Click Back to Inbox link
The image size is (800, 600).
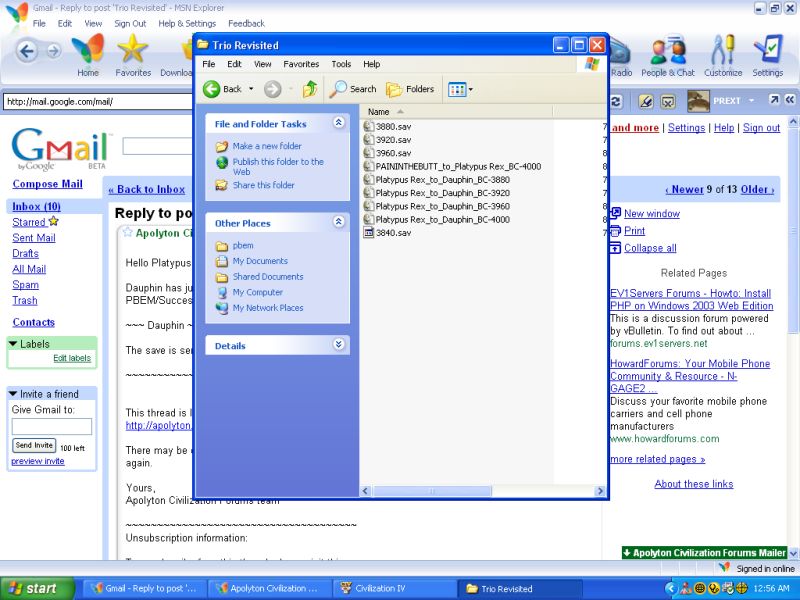146,190
